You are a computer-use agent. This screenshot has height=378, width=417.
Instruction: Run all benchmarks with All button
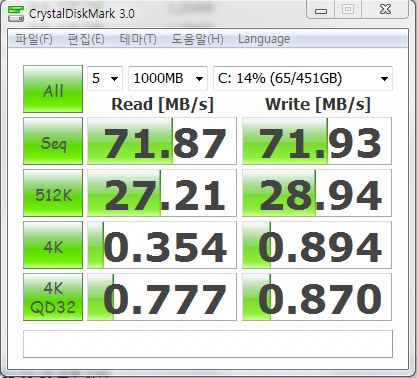click(53, 89)
